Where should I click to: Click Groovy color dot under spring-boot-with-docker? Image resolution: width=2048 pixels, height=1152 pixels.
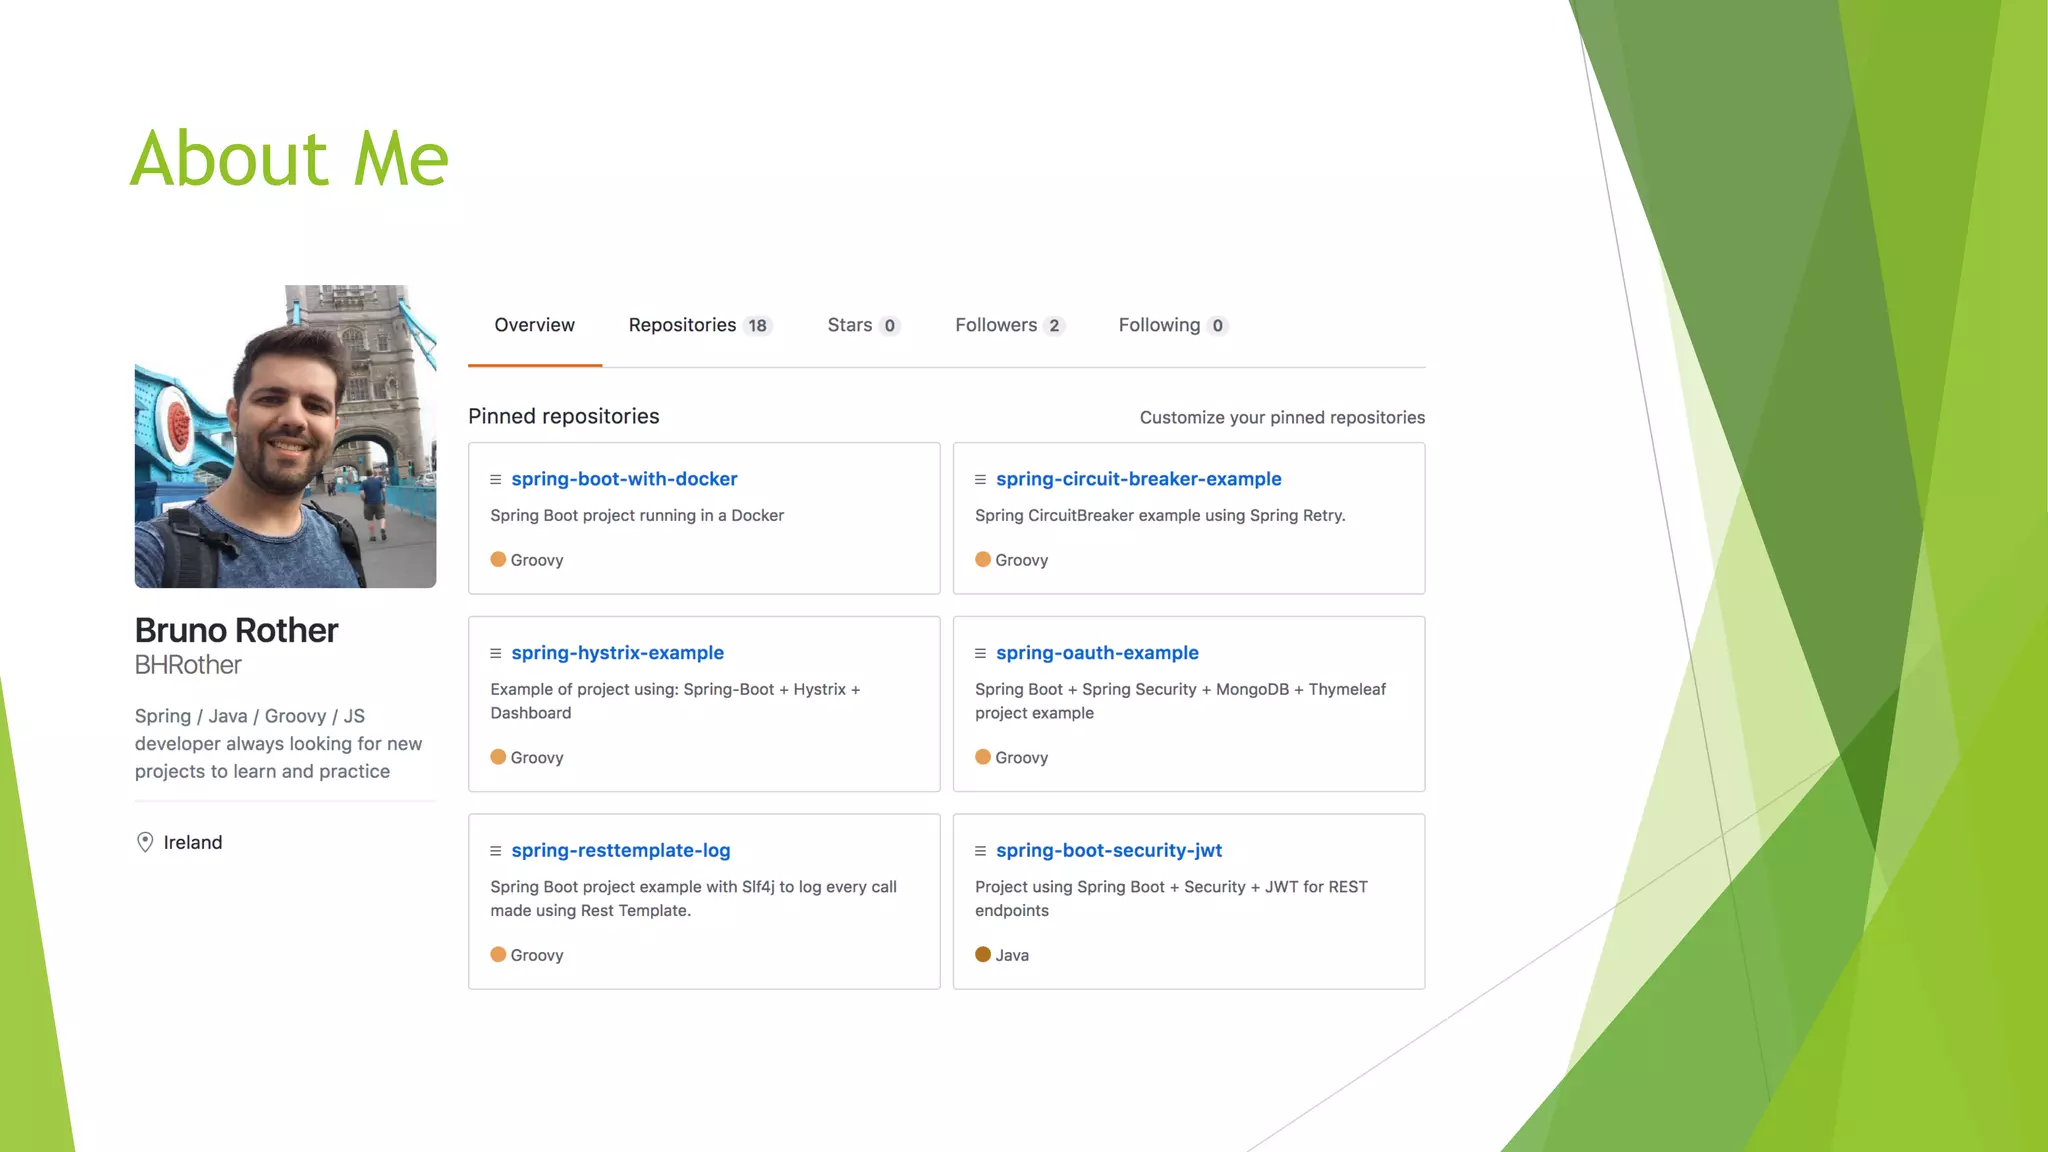[498, 559]
